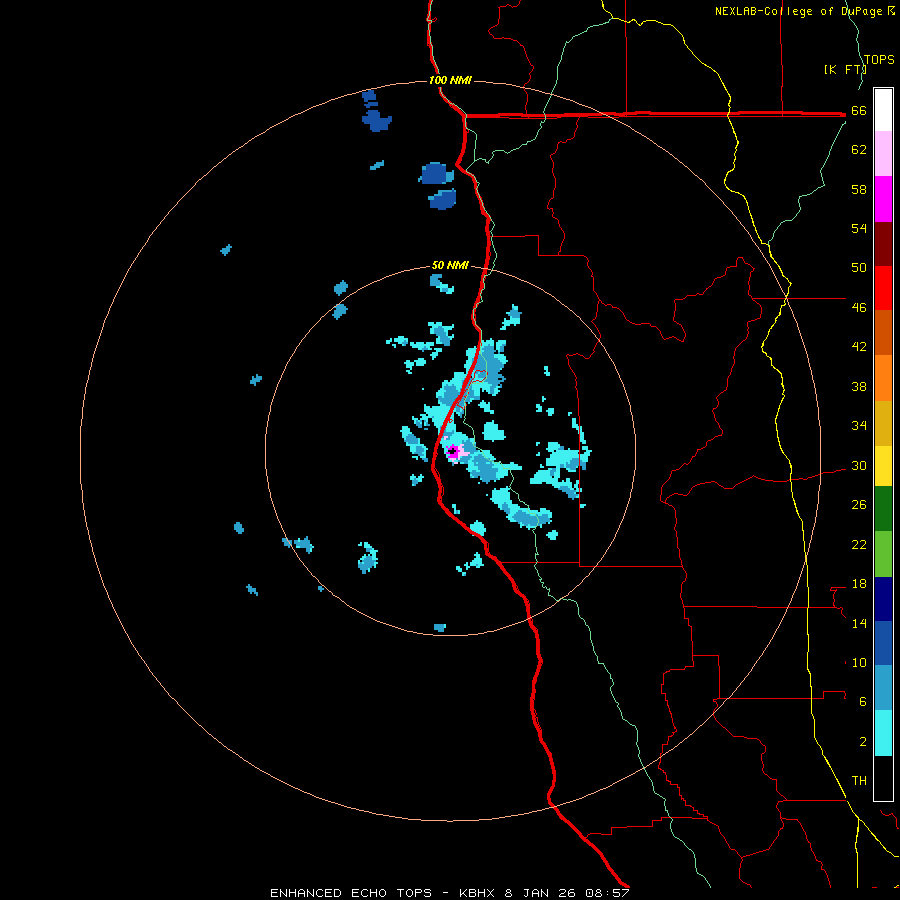Image resolution: width=900 pixels, height=900 pixels.
Task: Click the legend value "38"
Action: pos(859,387)
